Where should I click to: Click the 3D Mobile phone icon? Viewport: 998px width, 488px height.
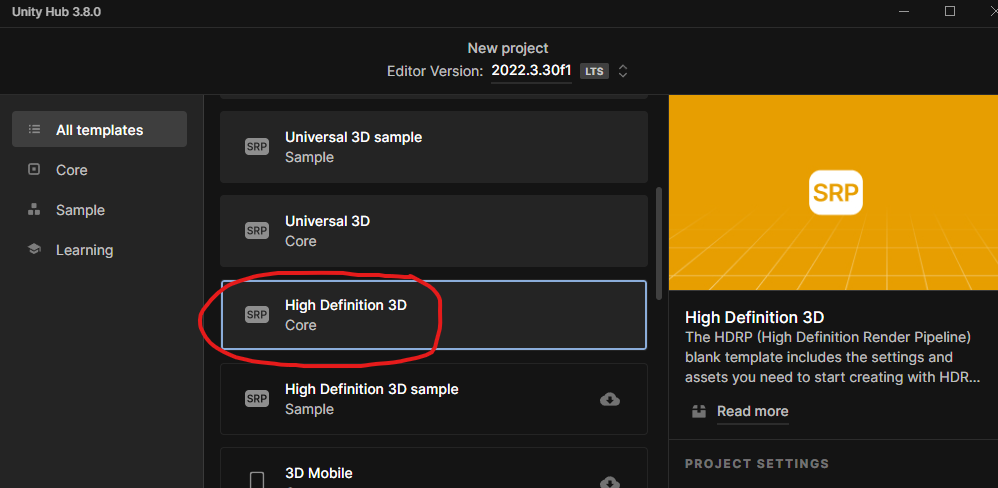point(257,480)
